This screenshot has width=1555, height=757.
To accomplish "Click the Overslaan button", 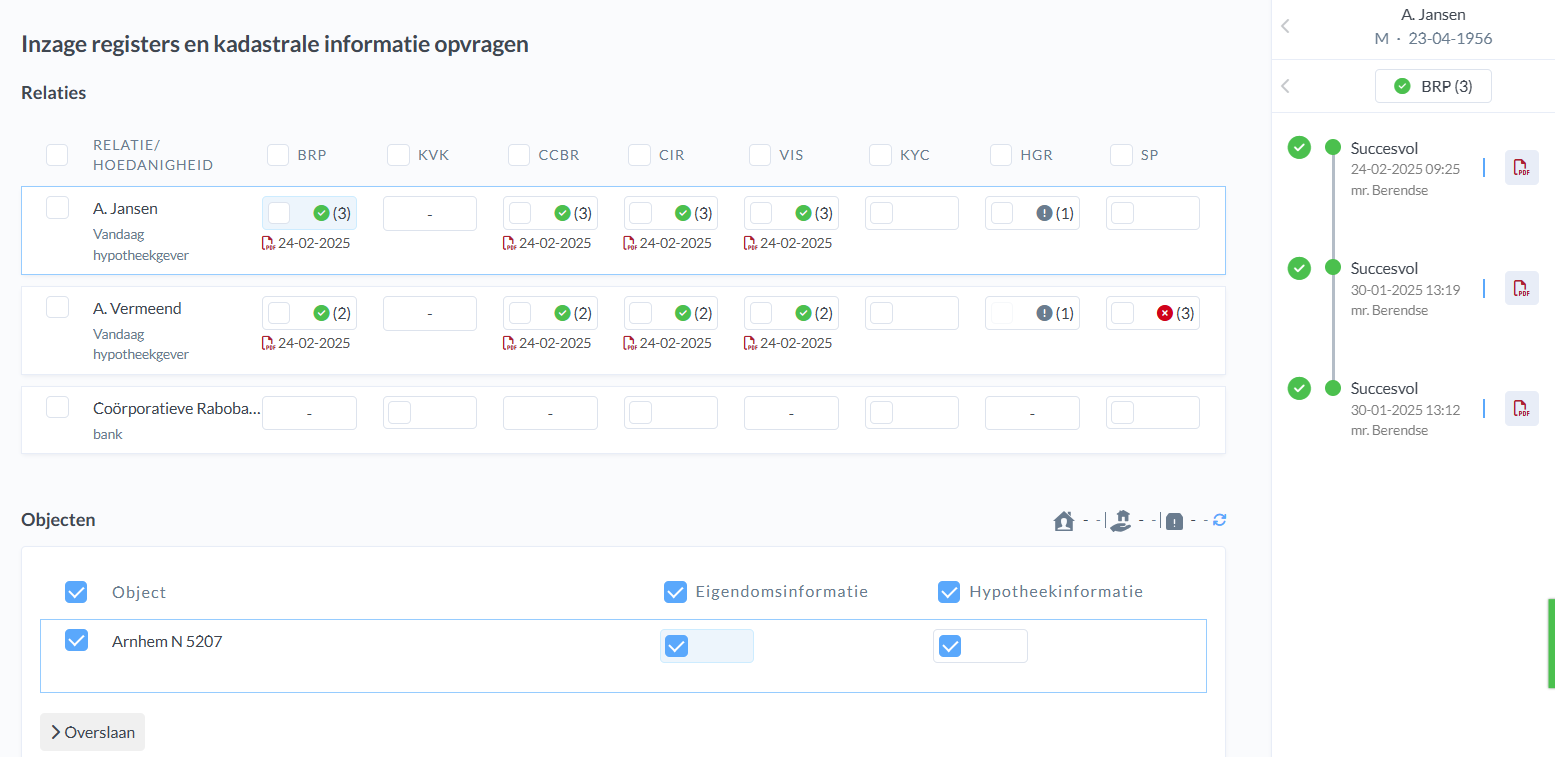I will click(93, 732).
